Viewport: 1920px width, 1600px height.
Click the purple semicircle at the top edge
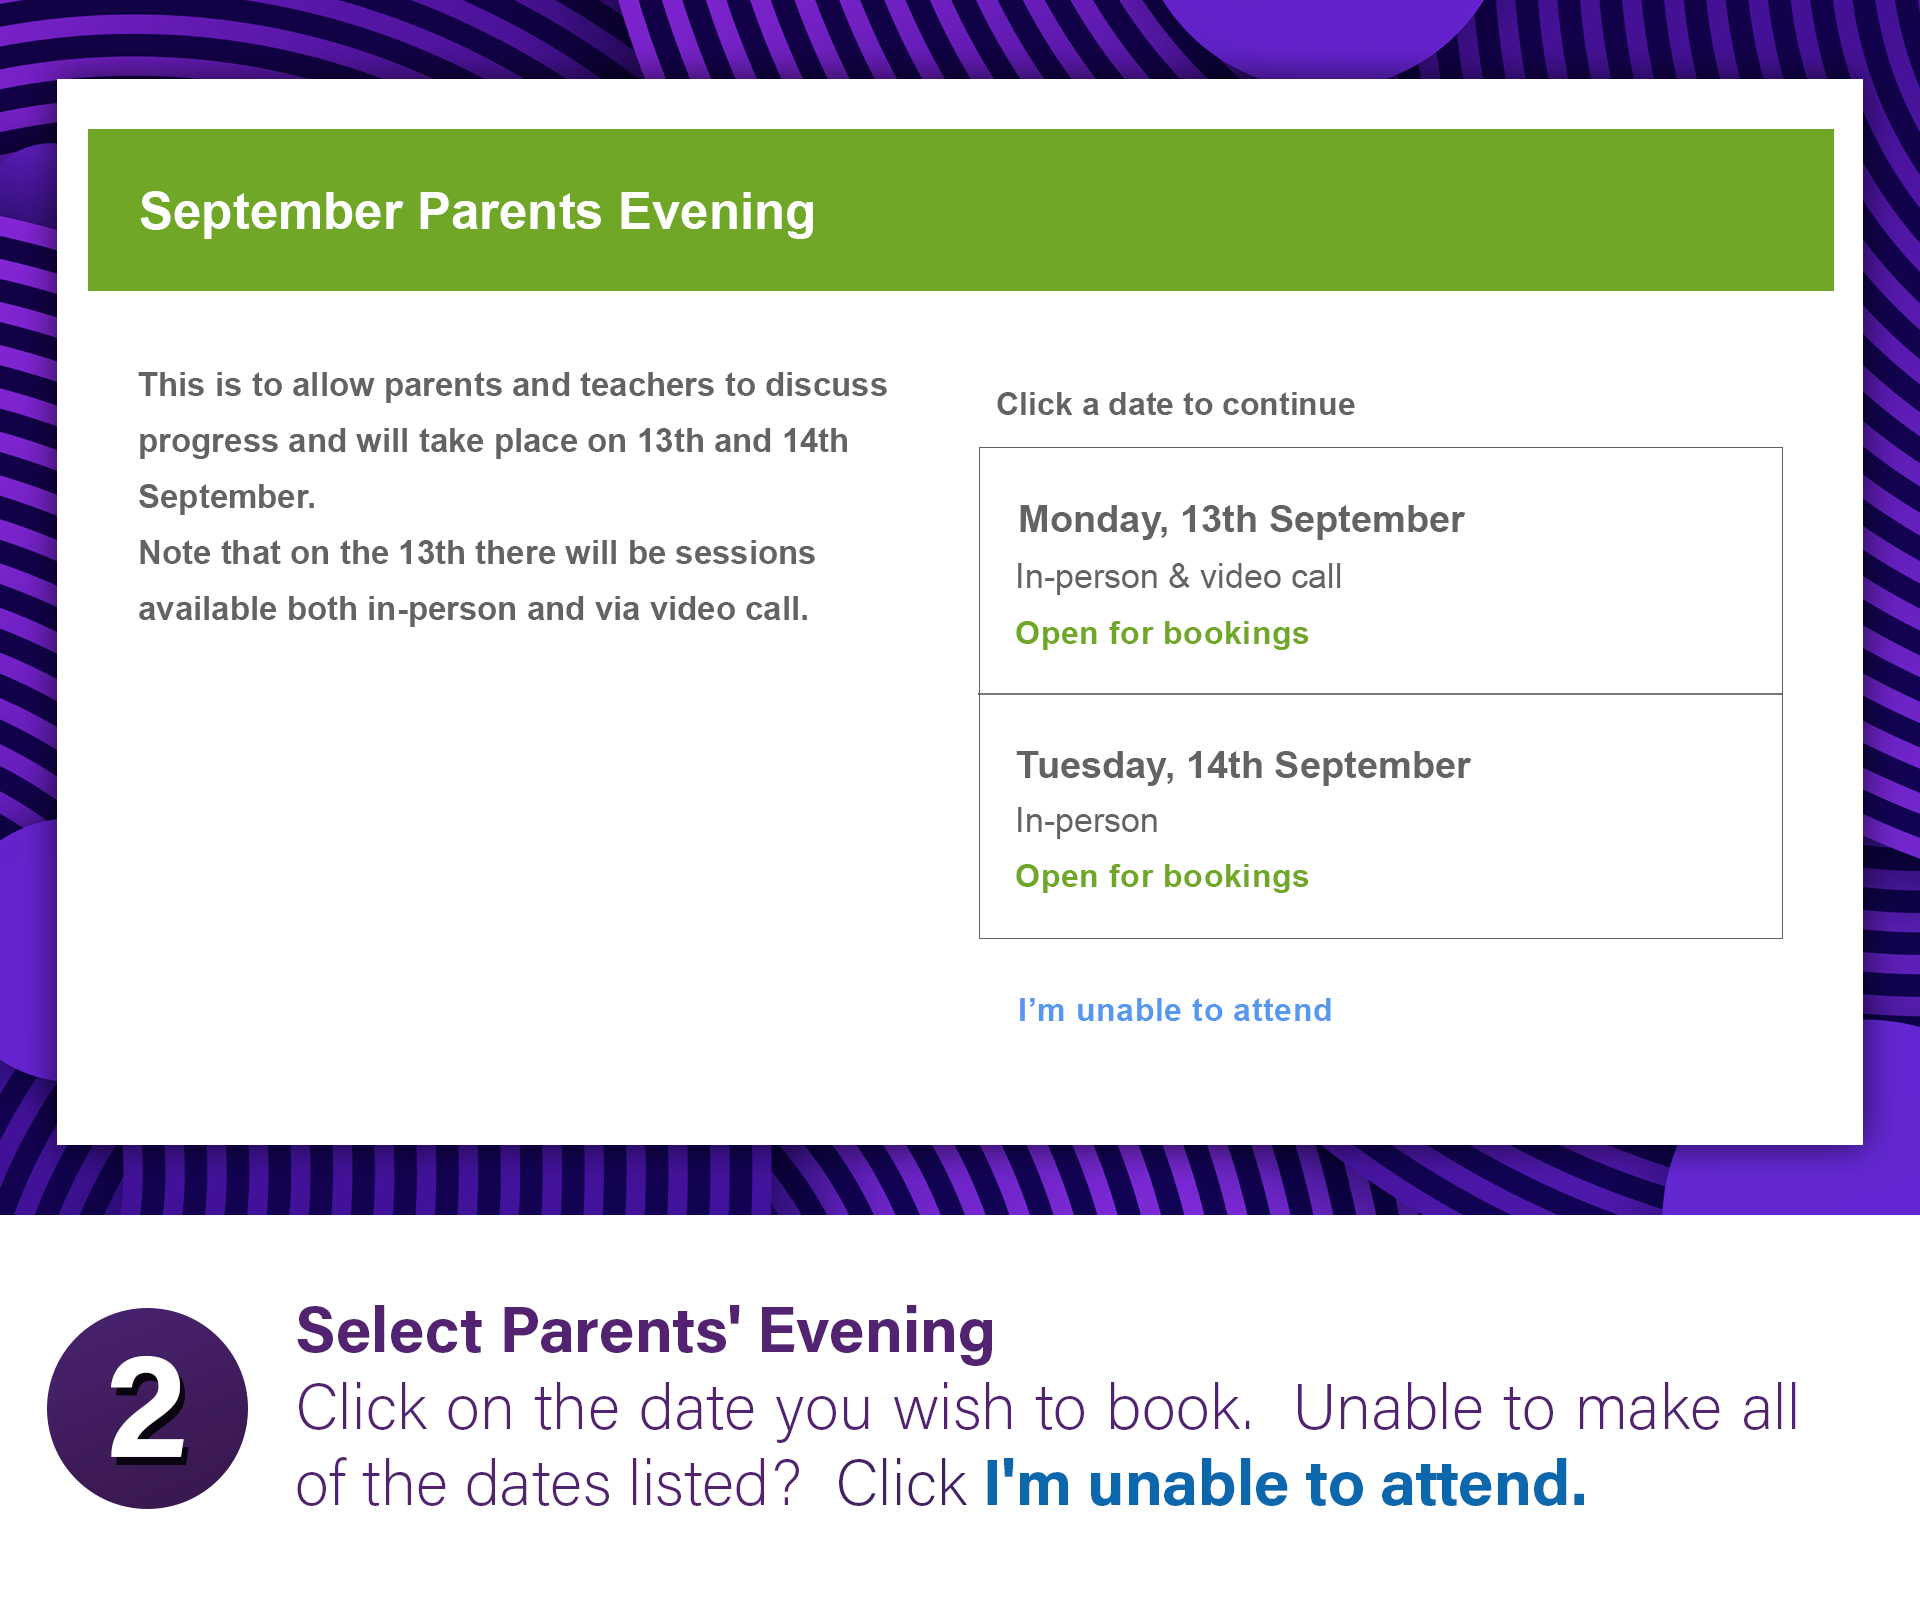pos(1320,35)
